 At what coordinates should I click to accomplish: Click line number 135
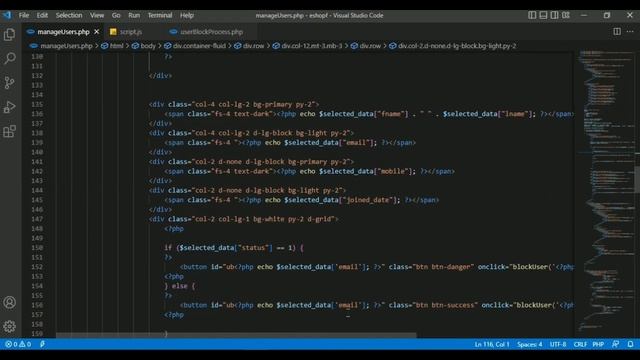click(x=37, y=104)
